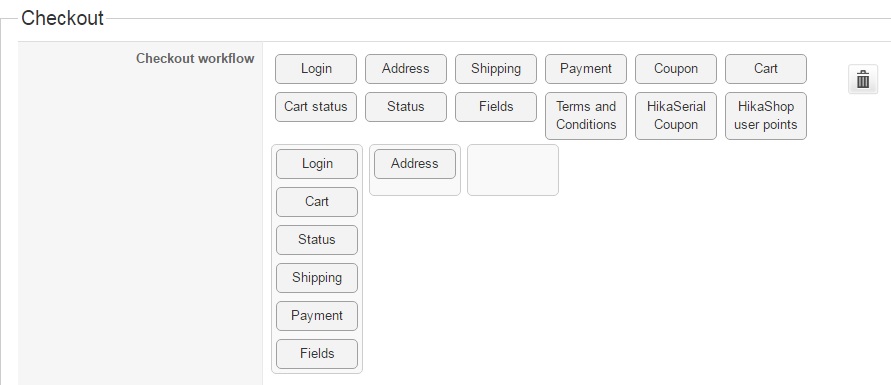
Task: Click Payment in the first workflow step column
Action: [317, 316]
